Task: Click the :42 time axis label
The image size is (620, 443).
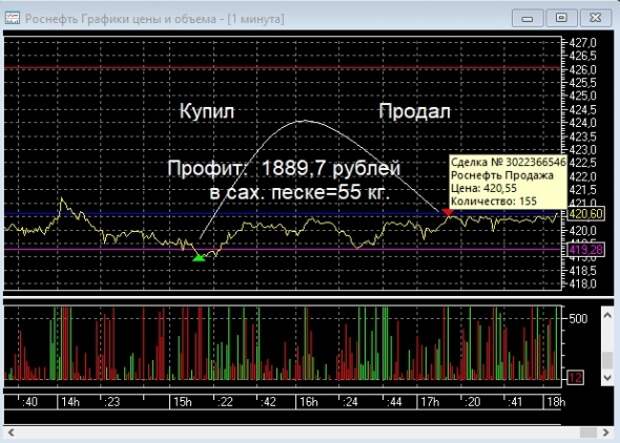Action: coord(268,402)
